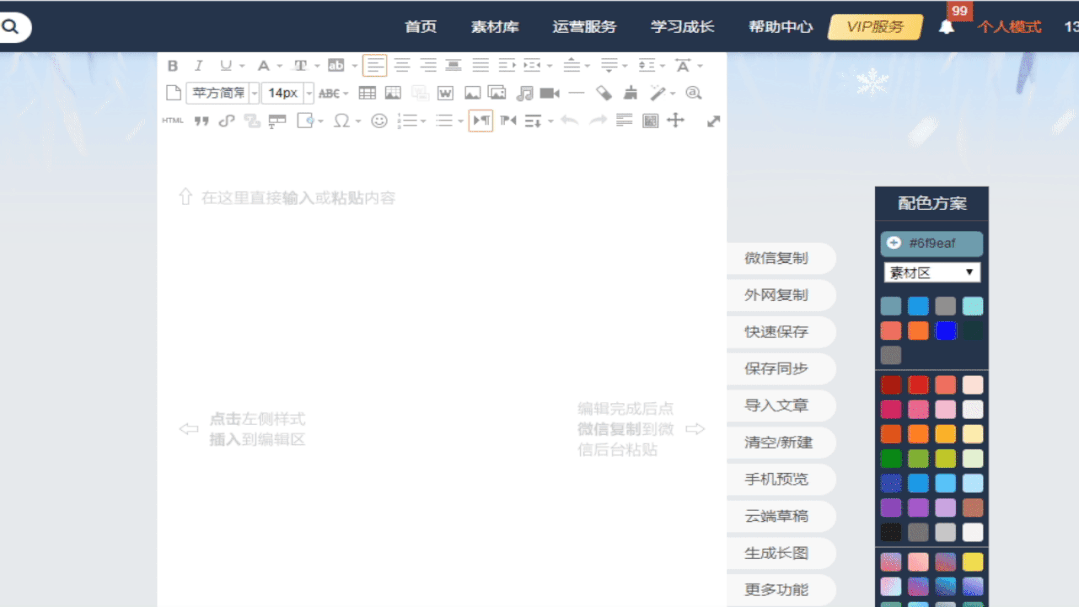
Task: Toggle left-align paragraph button
Action: pos(375,66)
